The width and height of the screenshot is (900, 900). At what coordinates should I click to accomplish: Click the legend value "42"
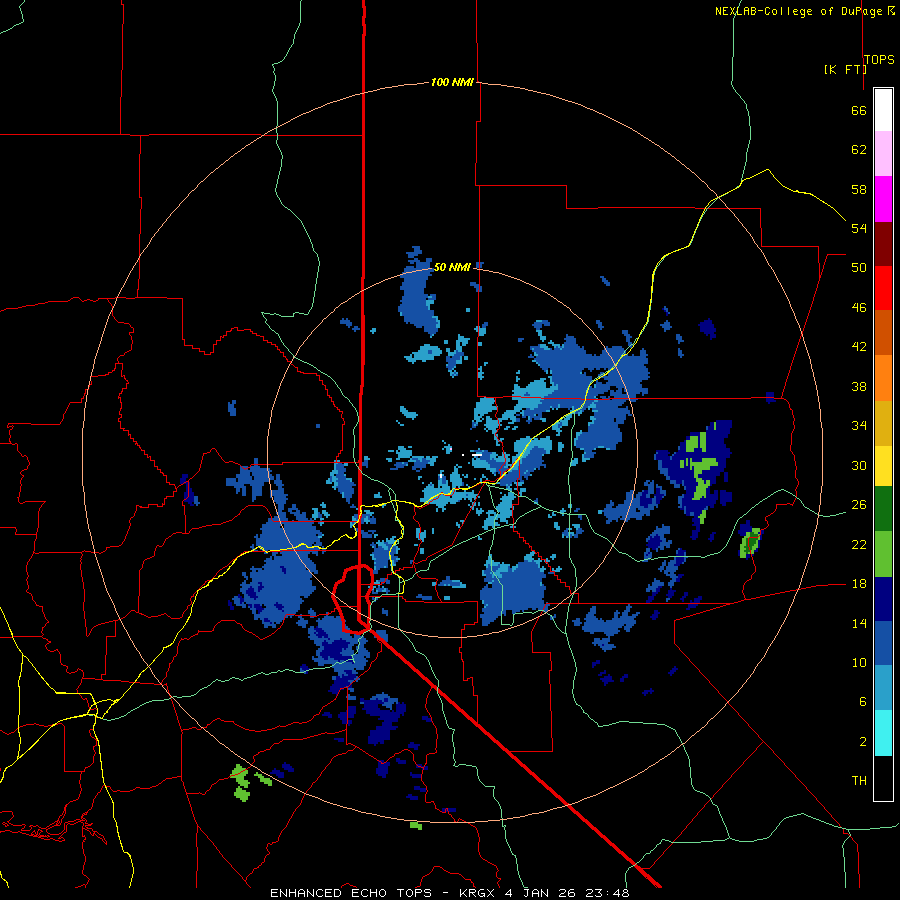pos(859,347)
